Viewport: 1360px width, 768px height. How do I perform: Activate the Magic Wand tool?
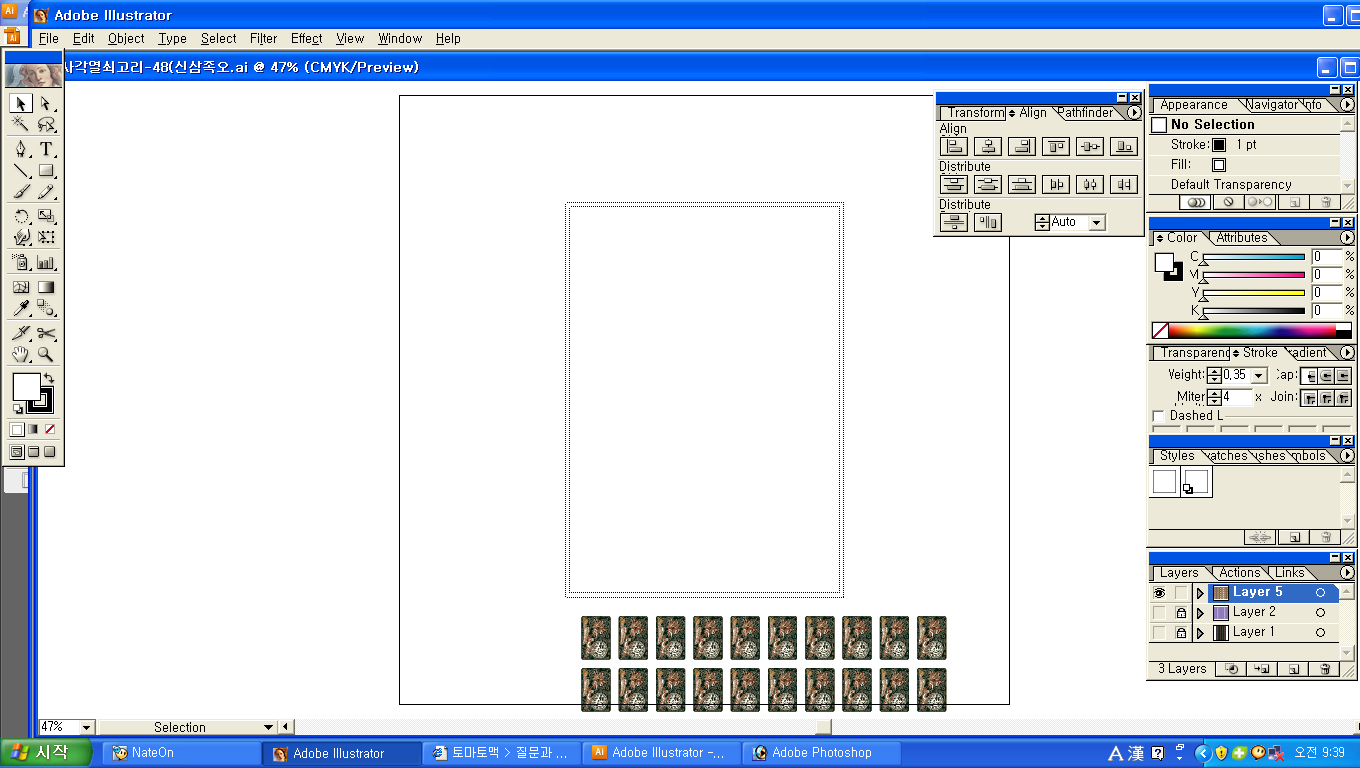[21, 125]
